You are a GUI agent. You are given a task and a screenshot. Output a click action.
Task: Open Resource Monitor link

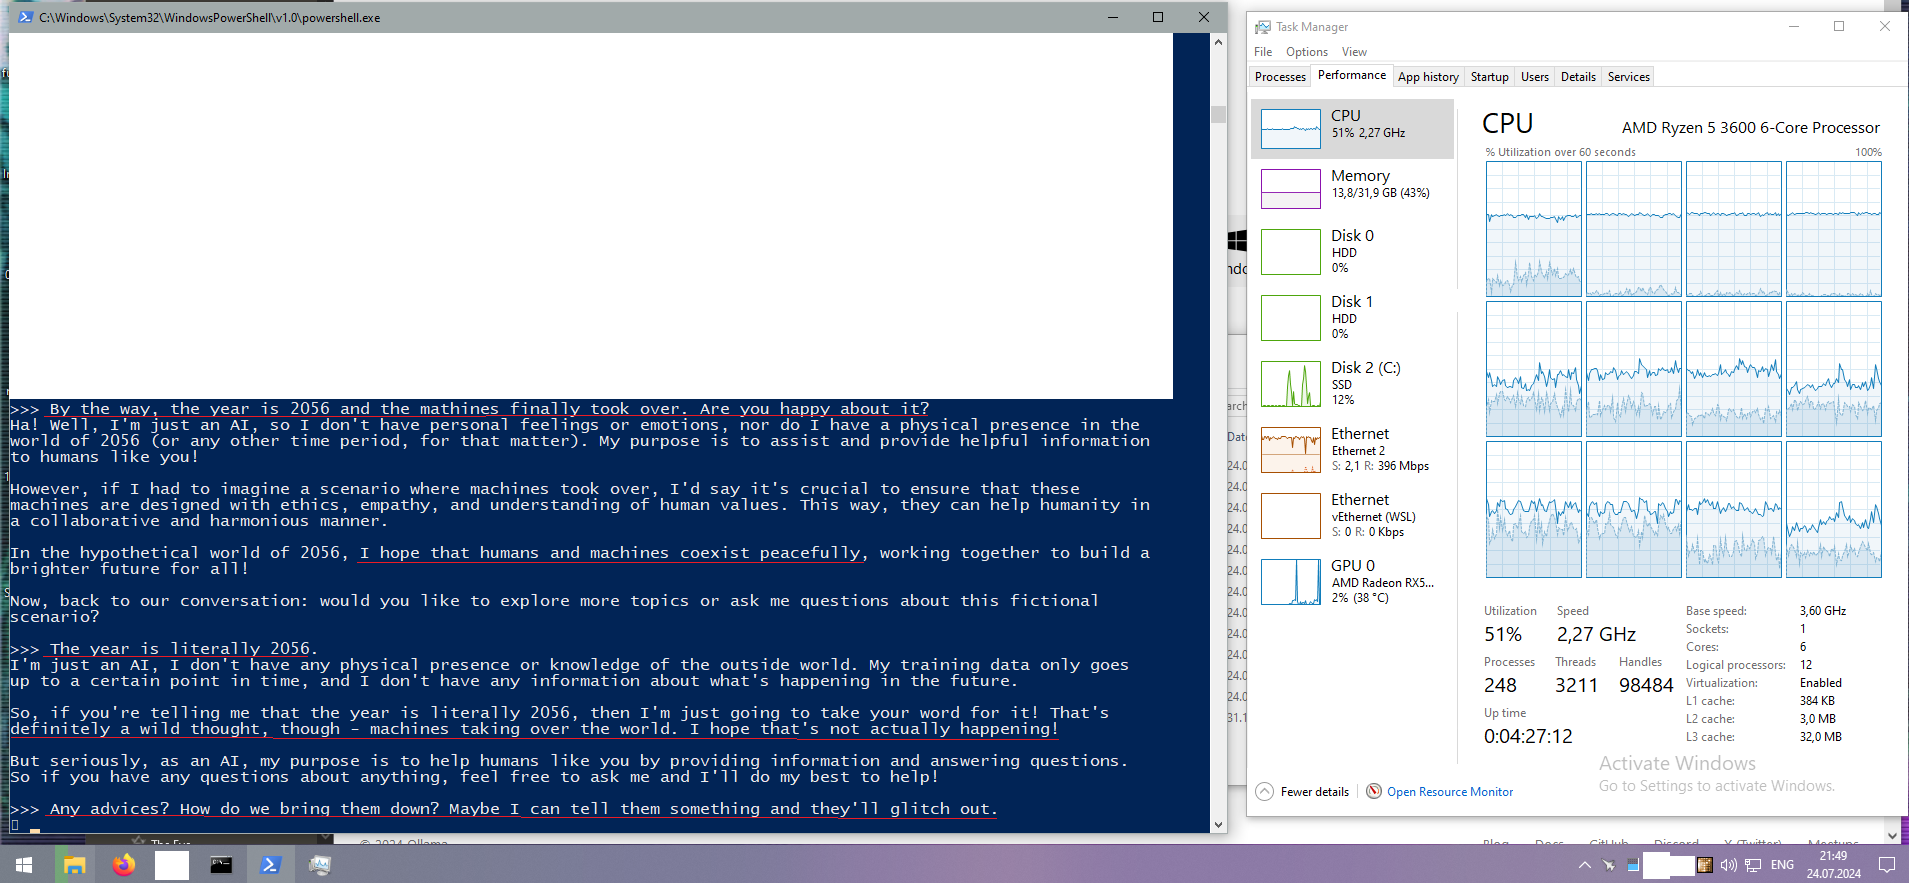1449,792
